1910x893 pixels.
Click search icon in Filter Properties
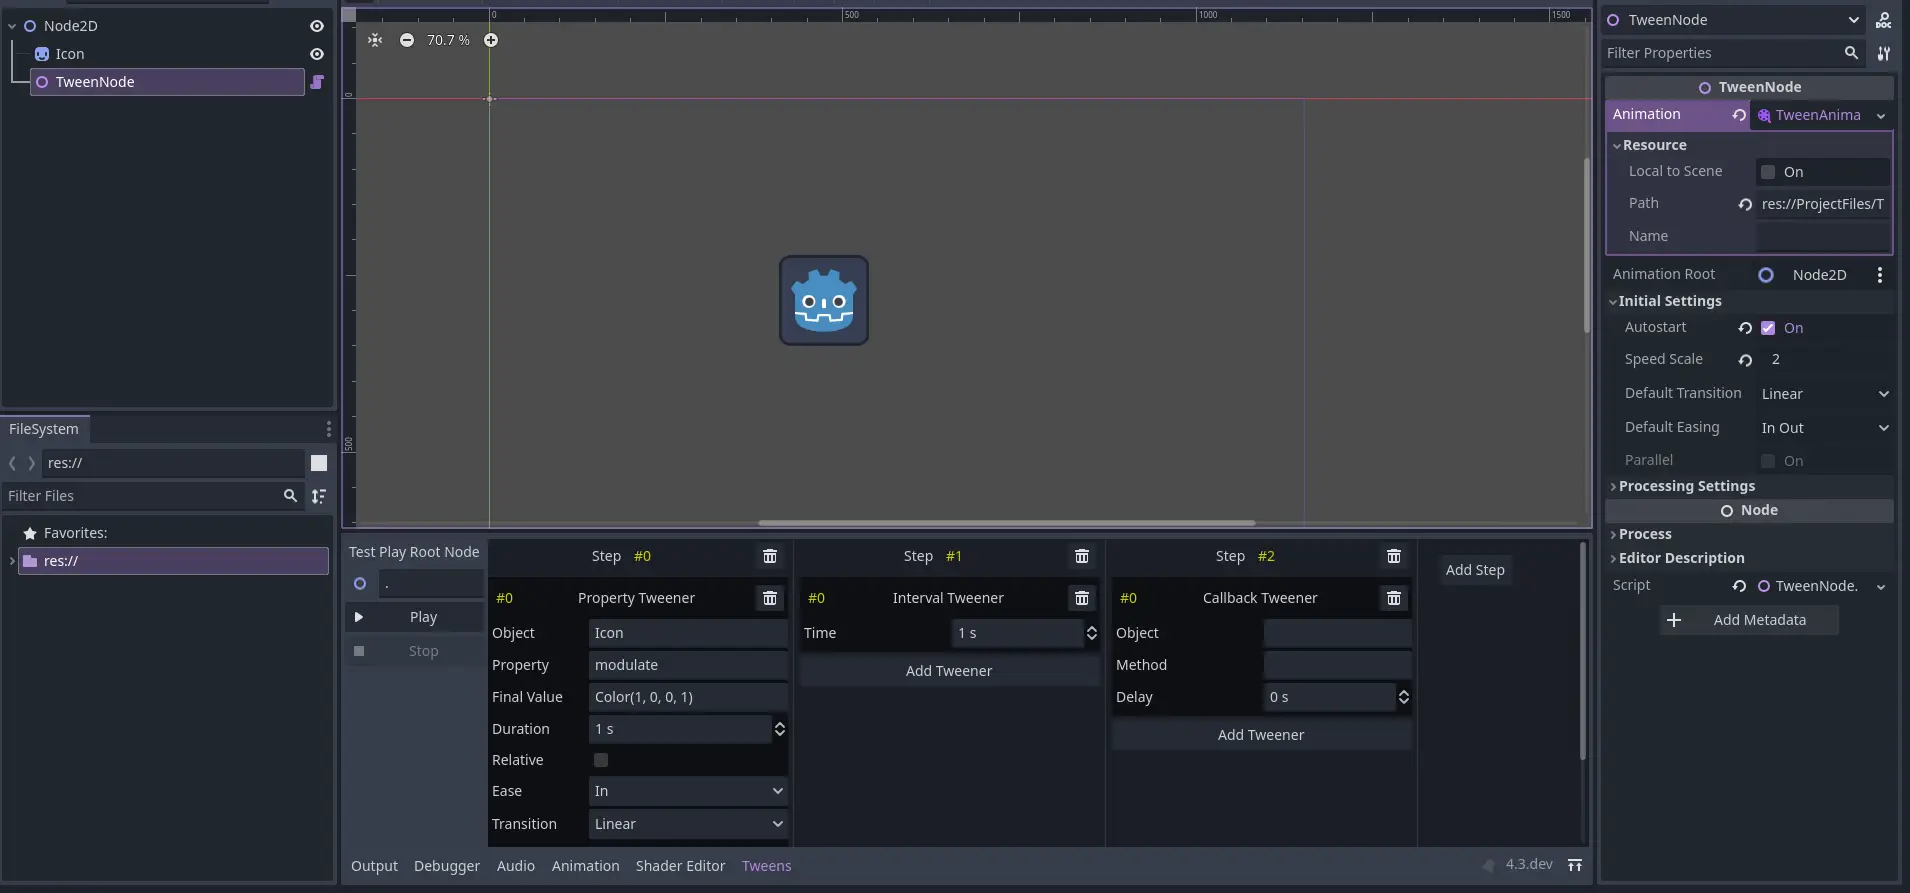coord(1851,53)
